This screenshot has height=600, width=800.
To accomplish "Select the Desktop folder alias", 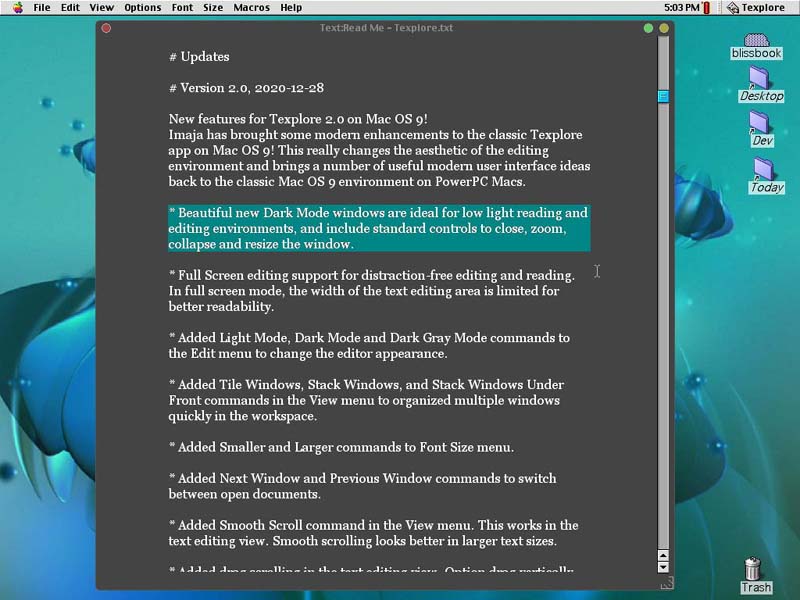I will tap(761, 85).
